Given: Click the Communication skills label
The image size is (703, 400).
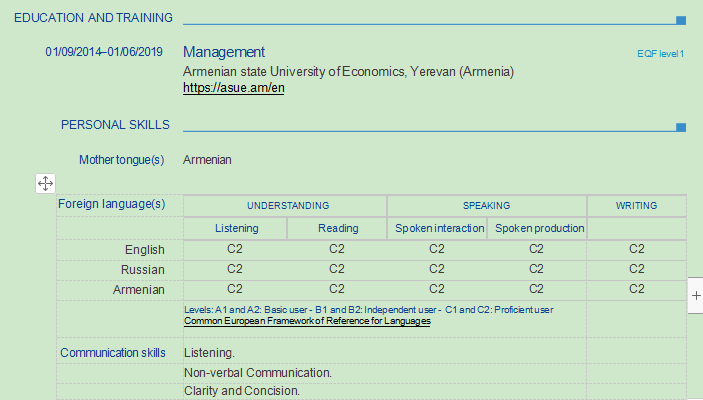Looking at the screenshot, I should coord(112,353).
